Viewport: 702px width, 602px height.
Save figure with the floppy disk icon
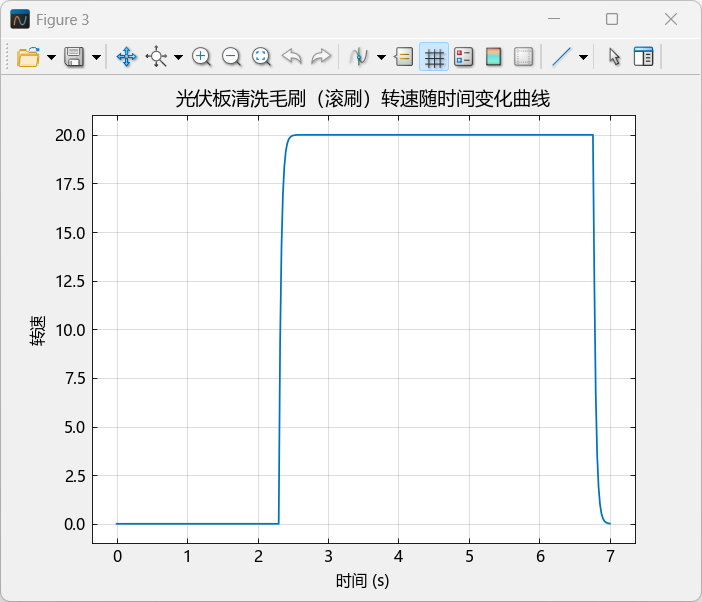coord(74,57)
